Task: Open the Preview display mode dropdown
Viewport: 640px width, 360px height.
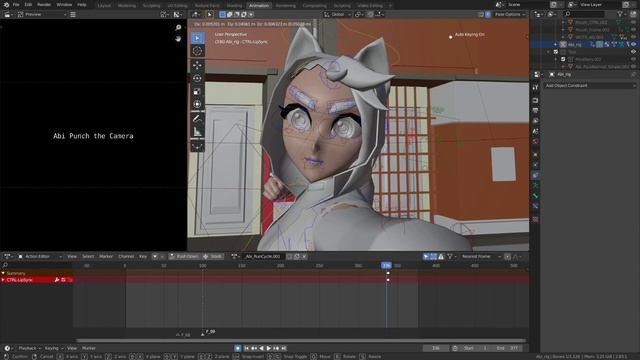Action: click(42, 14)
